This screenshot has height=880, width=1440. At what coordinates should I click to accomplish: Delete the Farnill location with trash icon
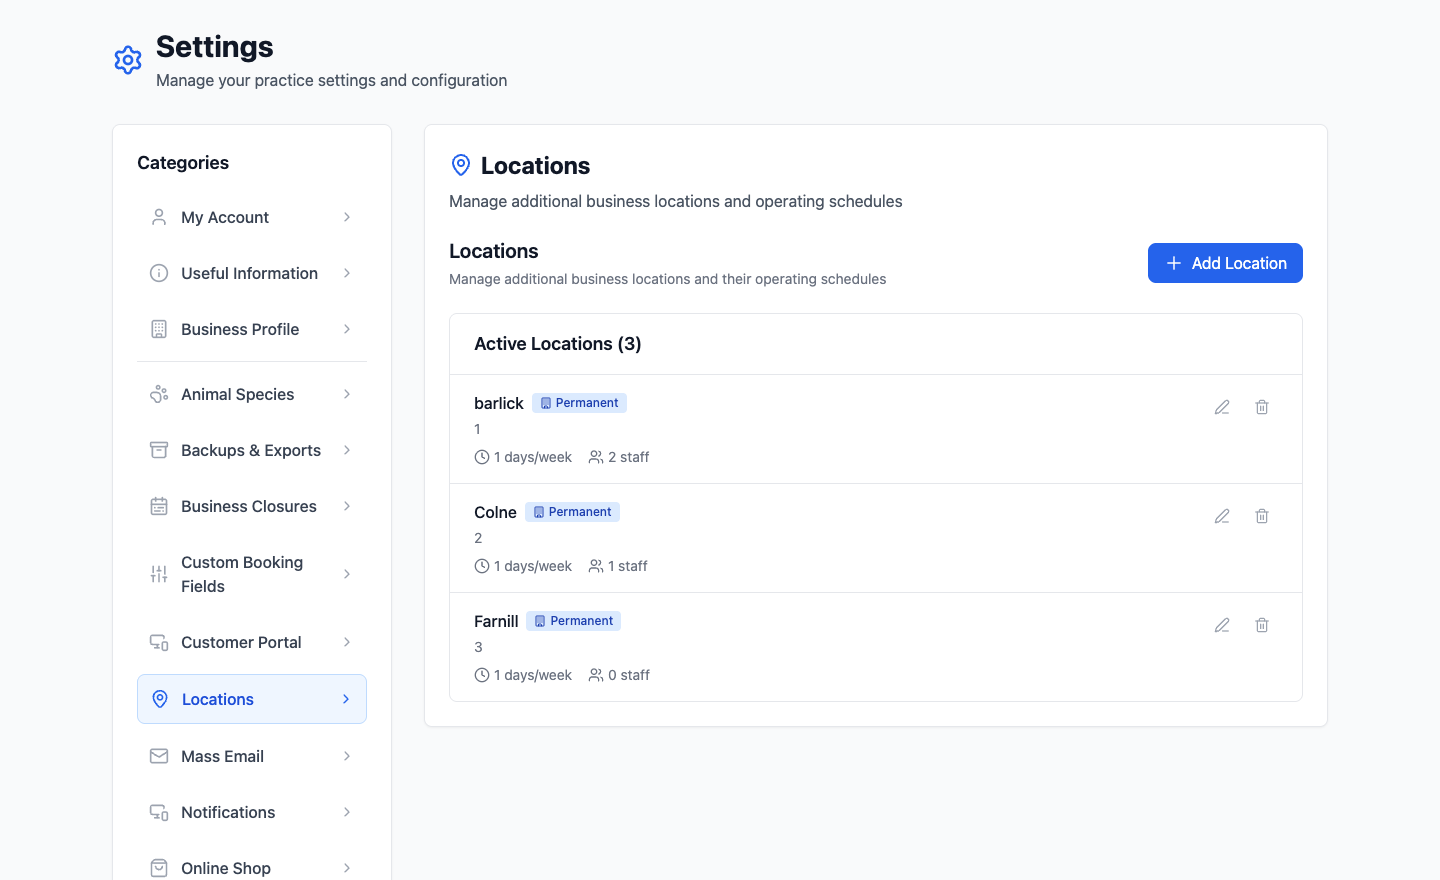(x=1262, y=625)
